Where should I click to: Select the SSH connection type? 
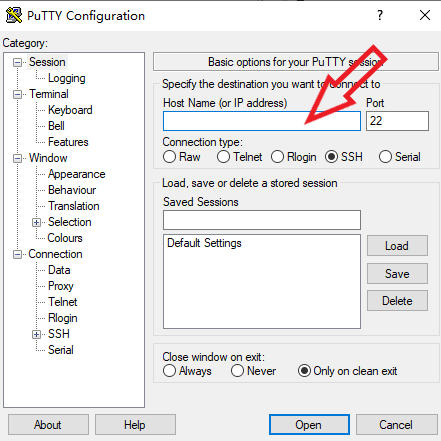344,157
